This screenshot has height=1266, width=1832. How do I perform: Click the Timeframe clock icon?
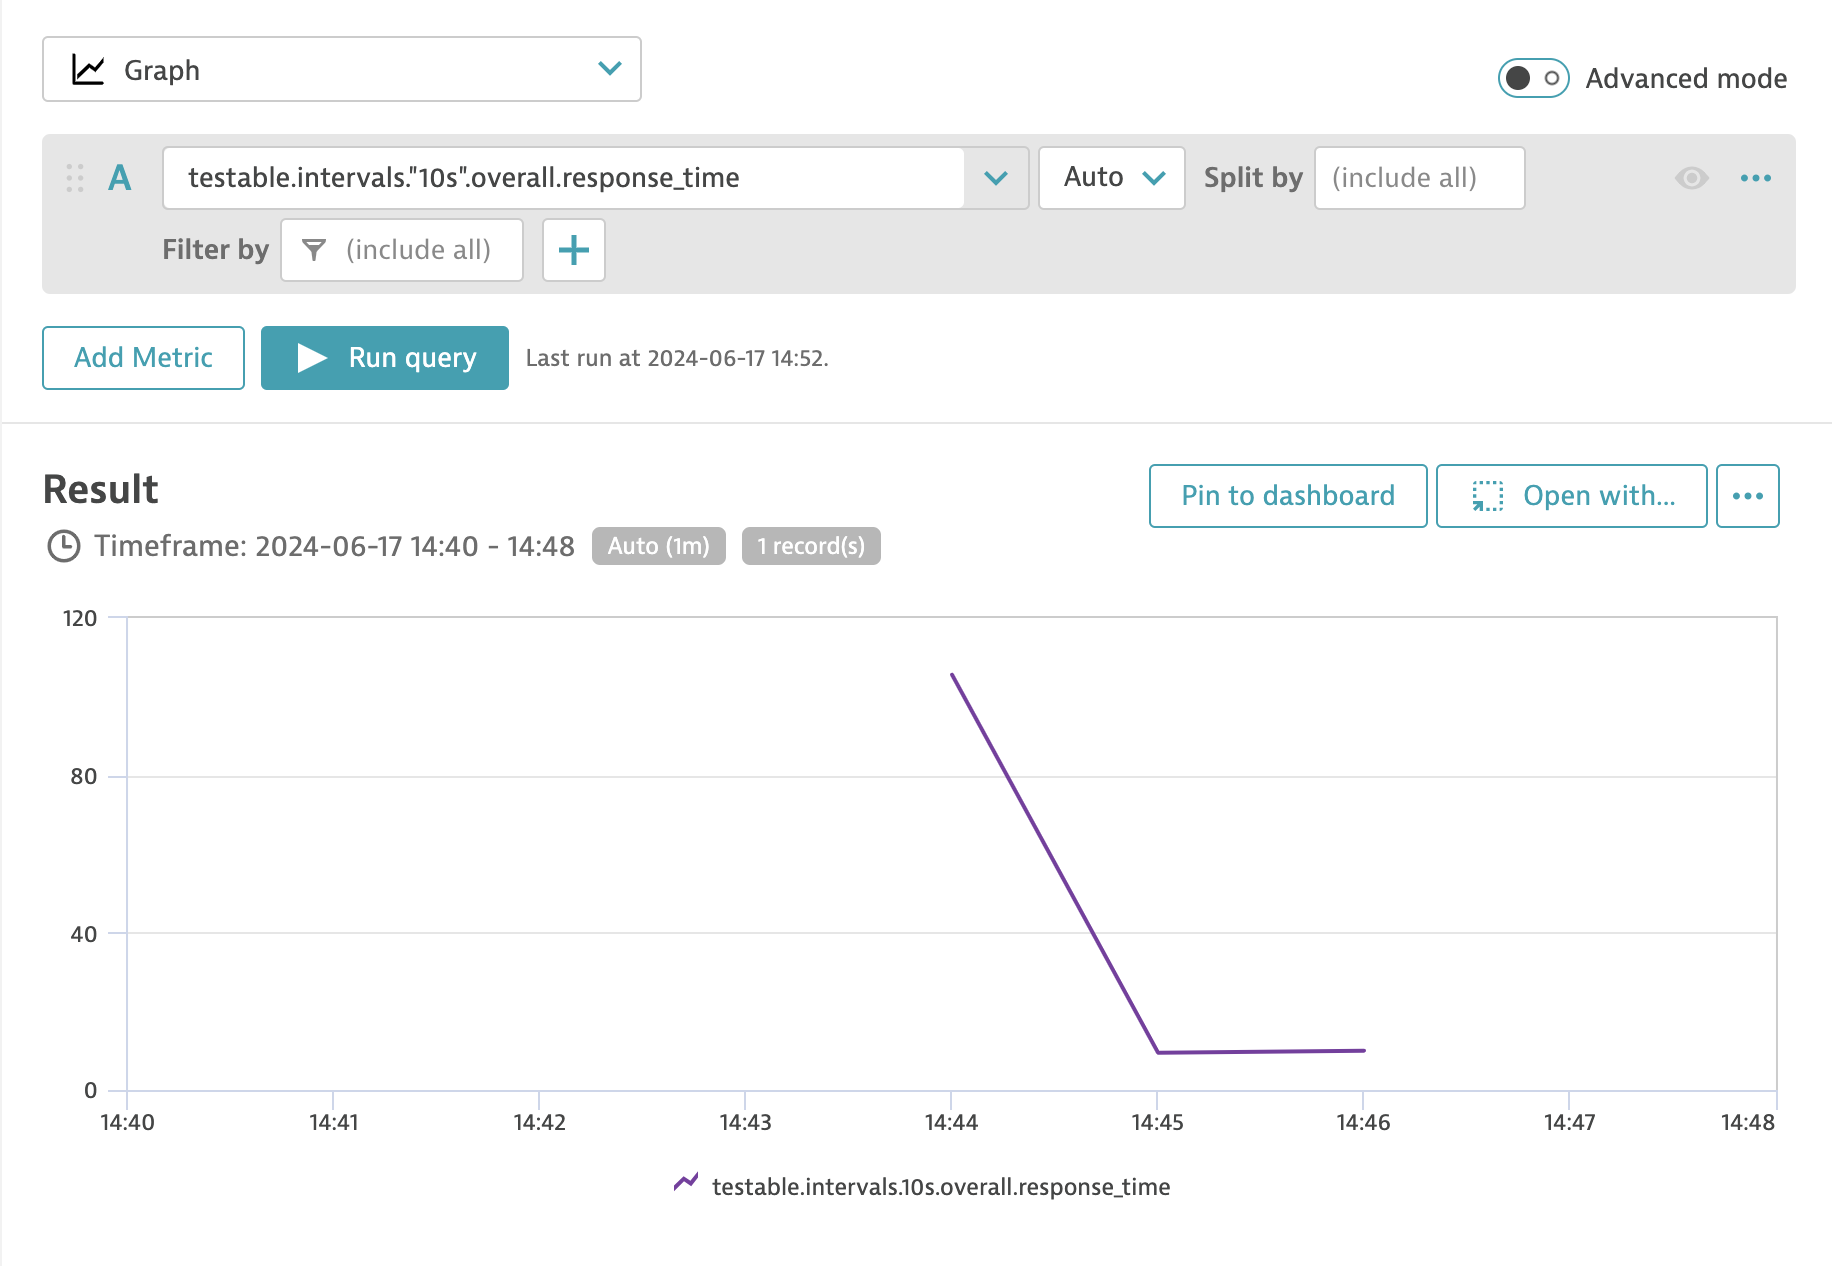[x=64, y=546]
